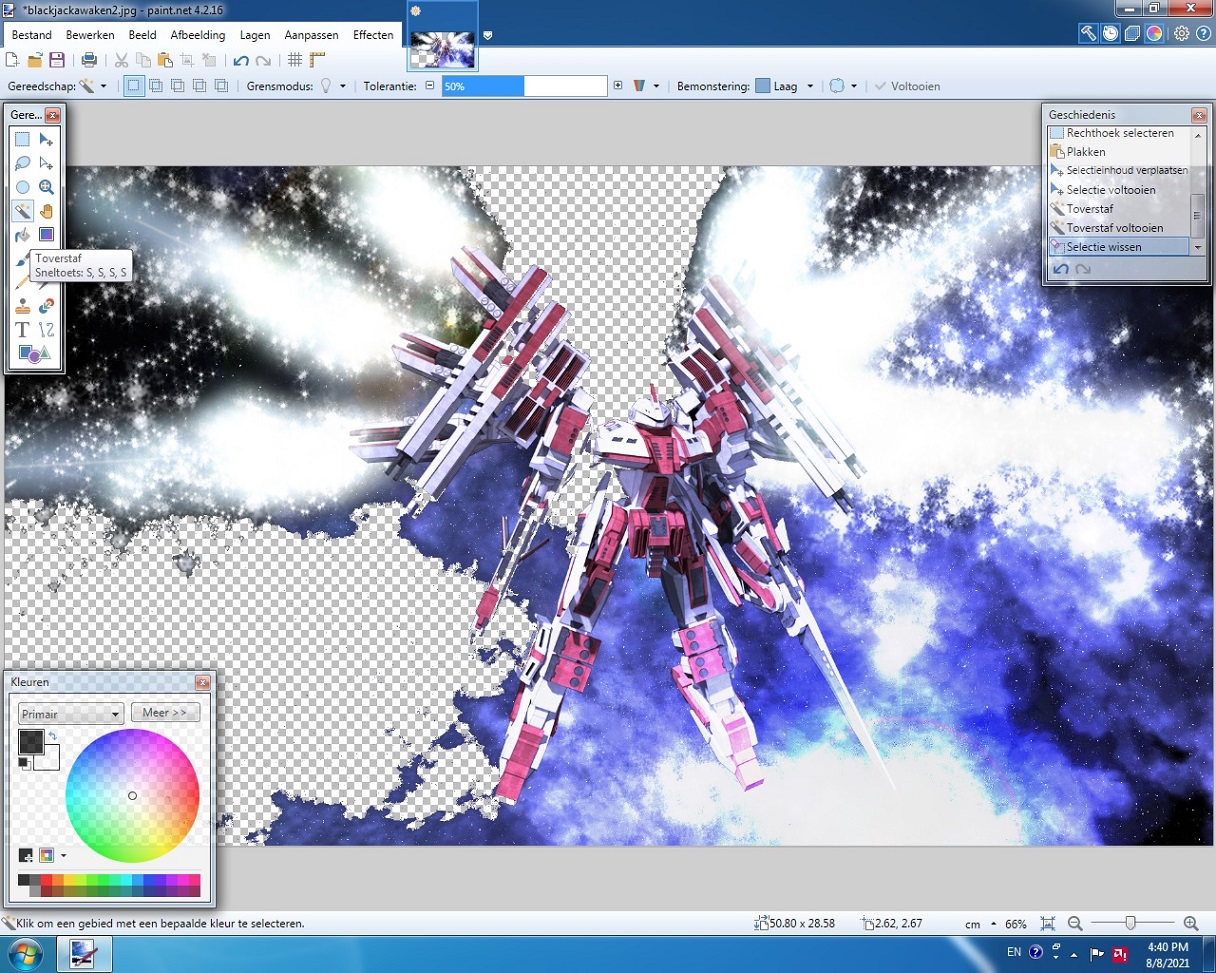Select the Lasso Select tool
This screenshot has width=1216, height=973.
click(22, 163)
